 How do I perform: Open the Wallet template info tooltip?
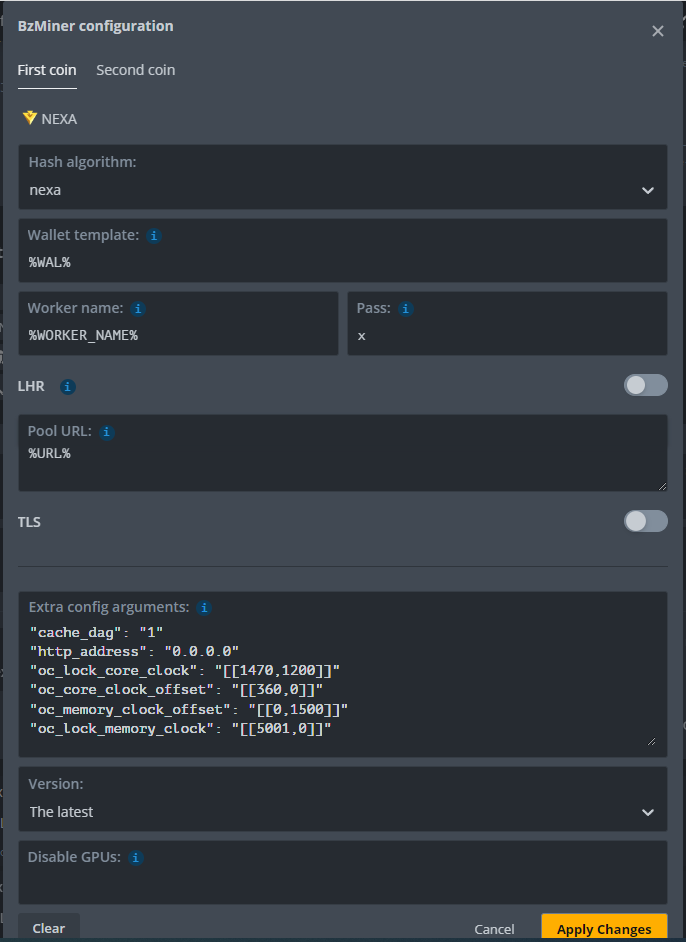point(154,235)
